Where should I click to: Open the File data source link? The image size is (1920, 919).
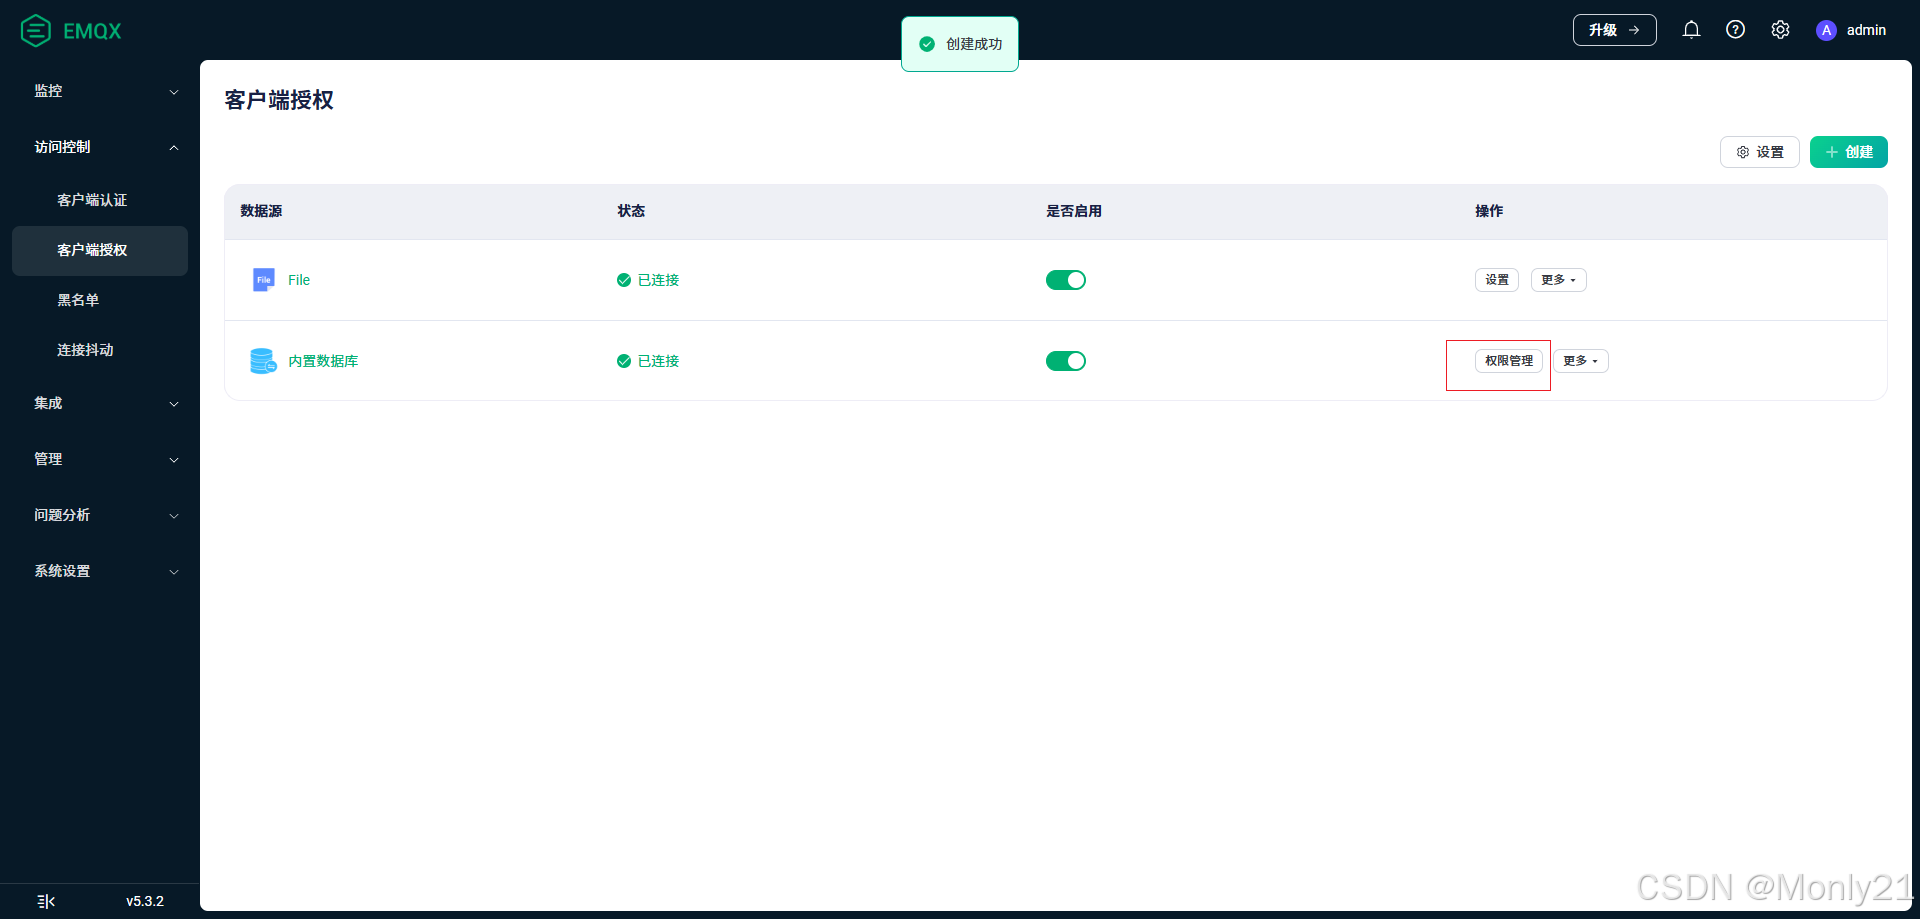point(299,280)
